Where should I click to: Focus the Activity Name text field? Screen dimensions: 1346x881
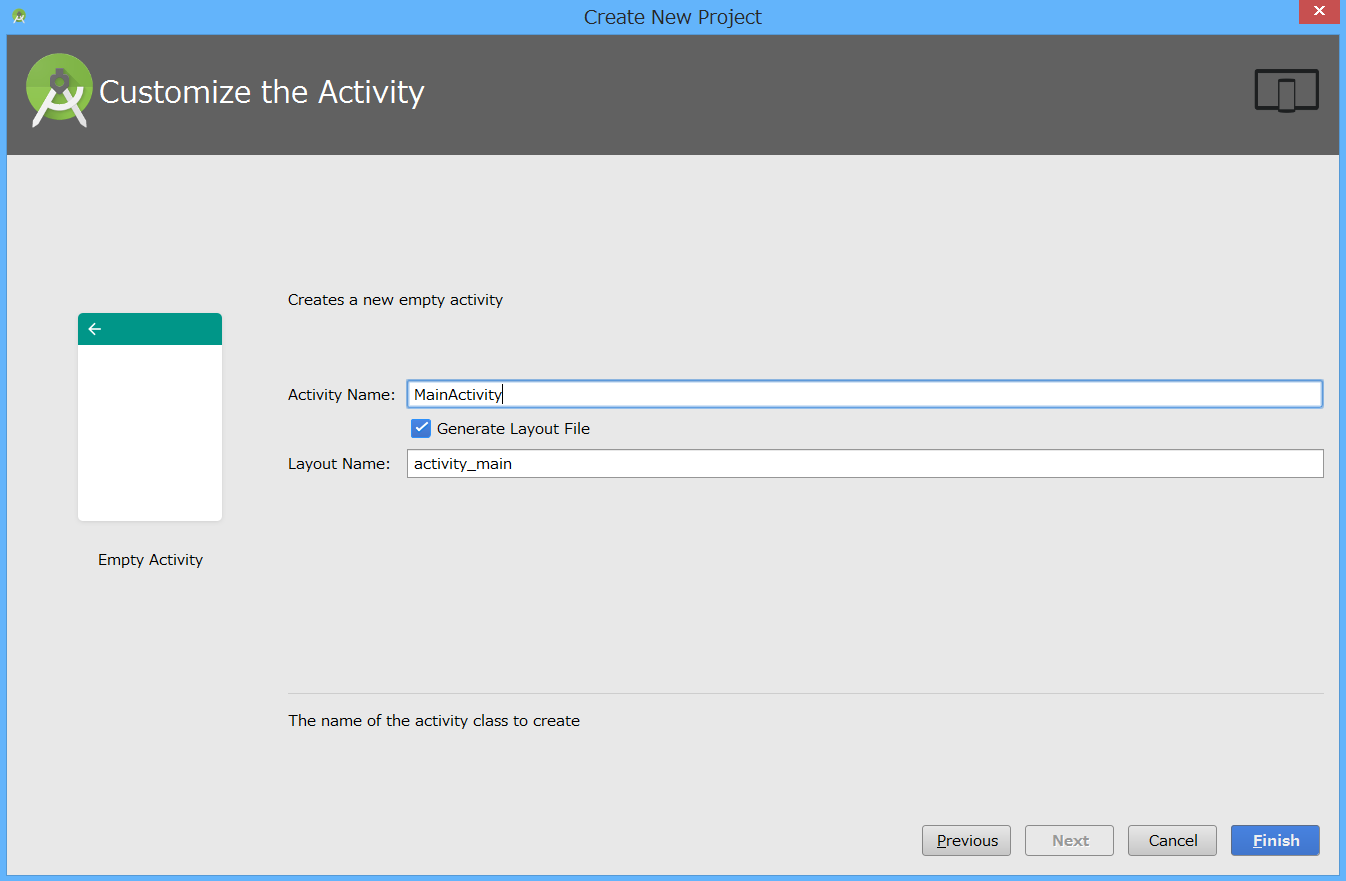pyautogui.click(x=864, y=394)
